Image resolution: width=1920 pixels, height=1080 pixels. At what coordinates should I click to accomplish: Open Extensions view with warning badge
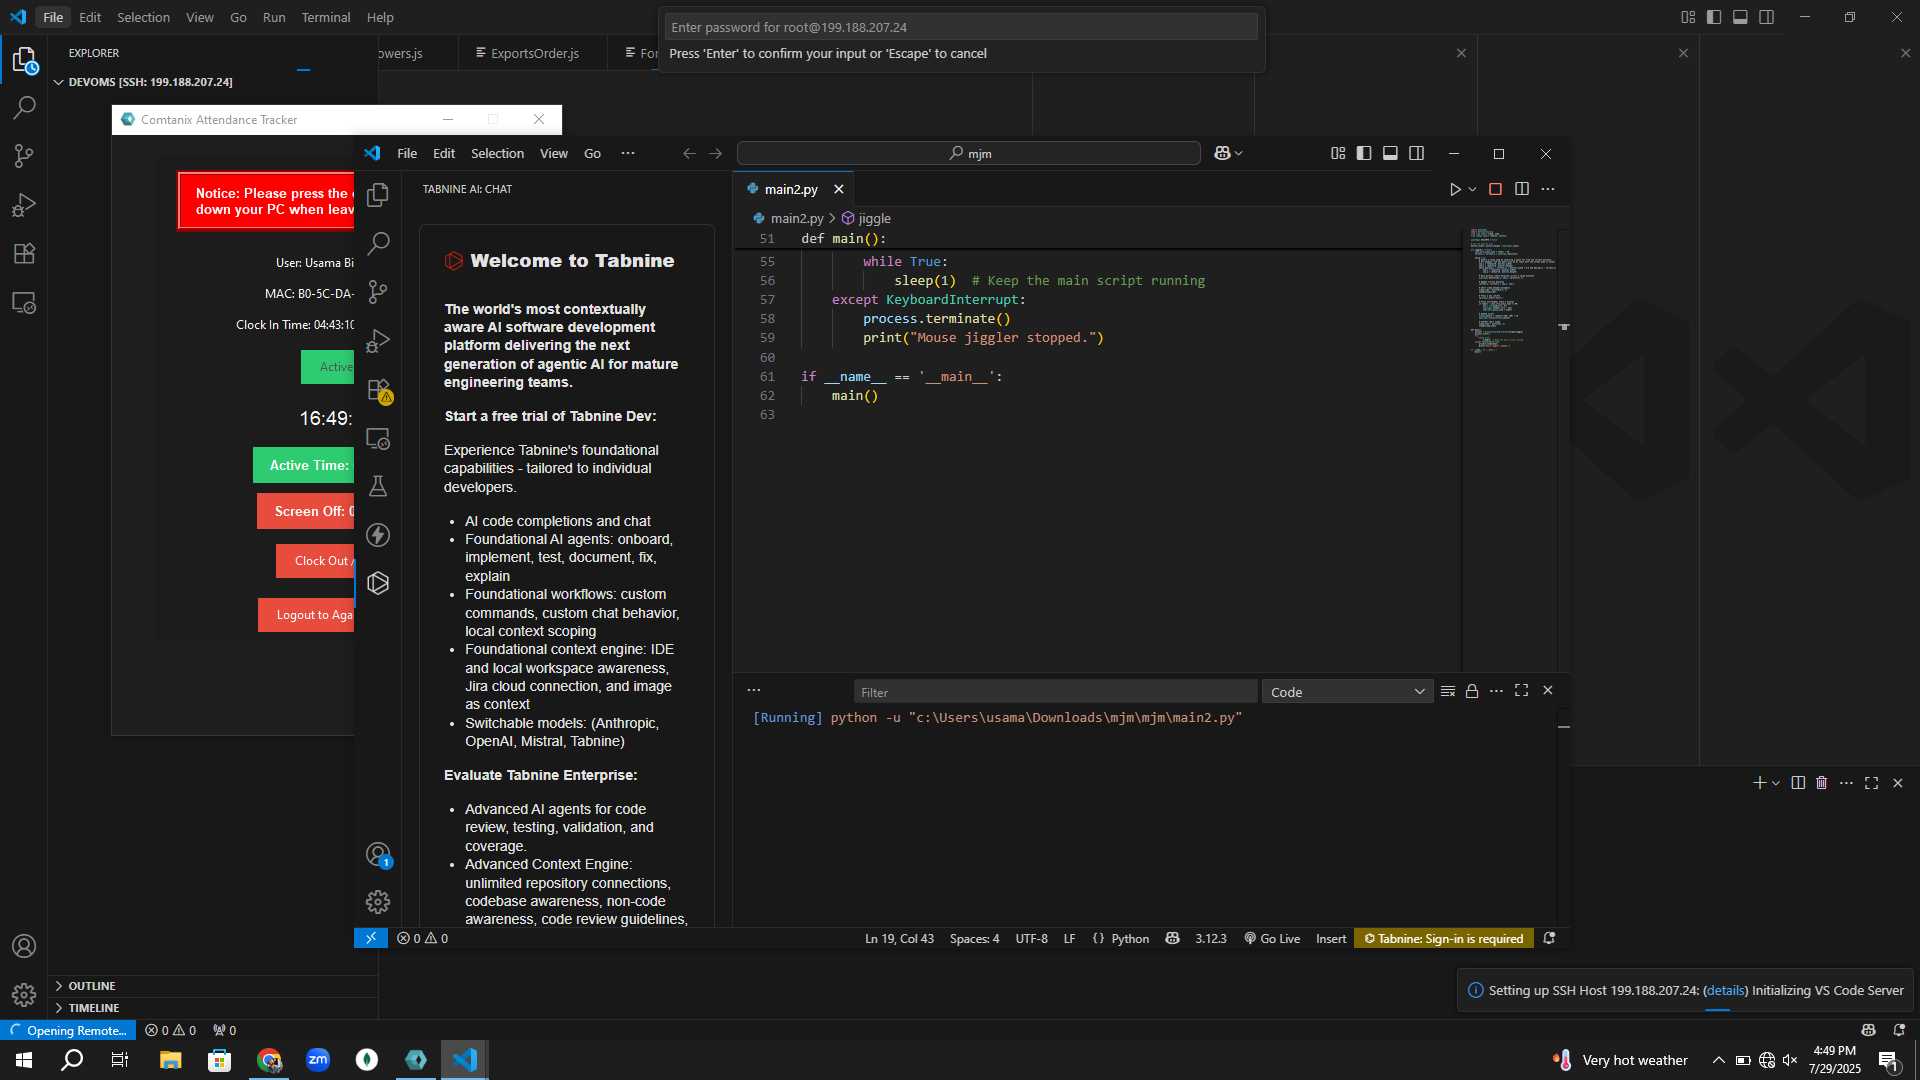pos(379,390)
